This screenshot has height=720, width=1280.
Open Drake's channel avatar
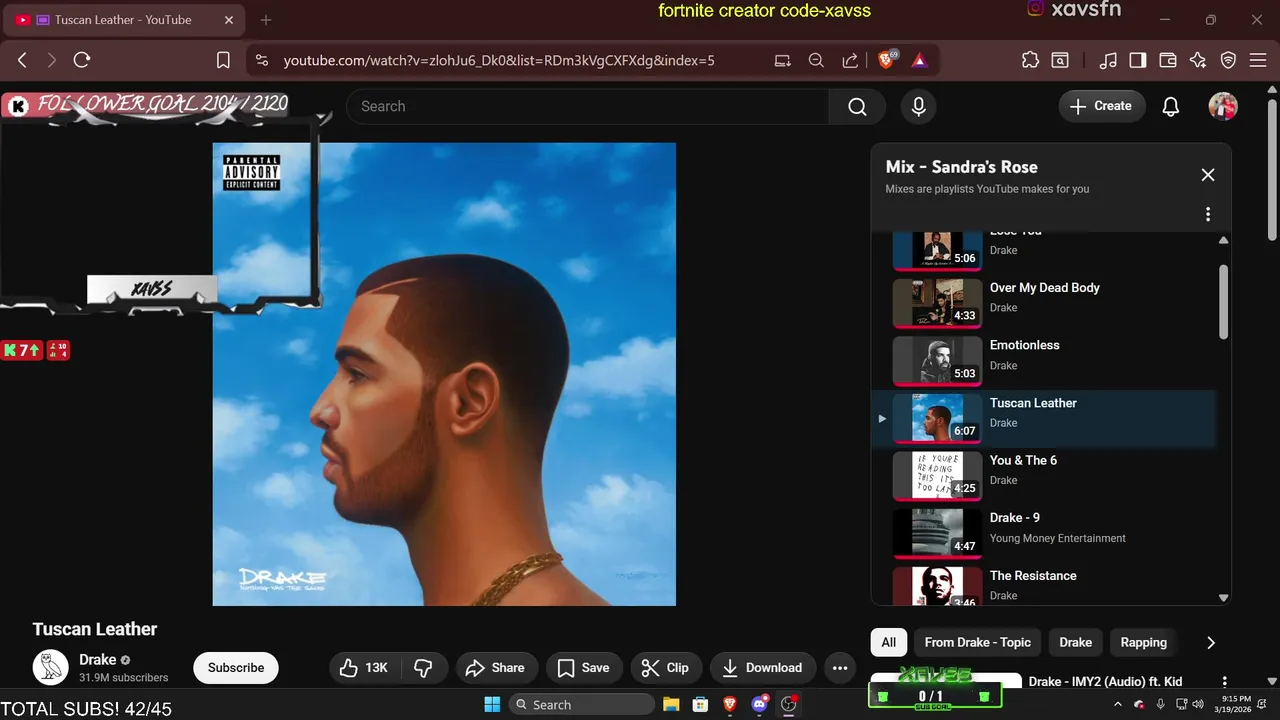(50, 667)
